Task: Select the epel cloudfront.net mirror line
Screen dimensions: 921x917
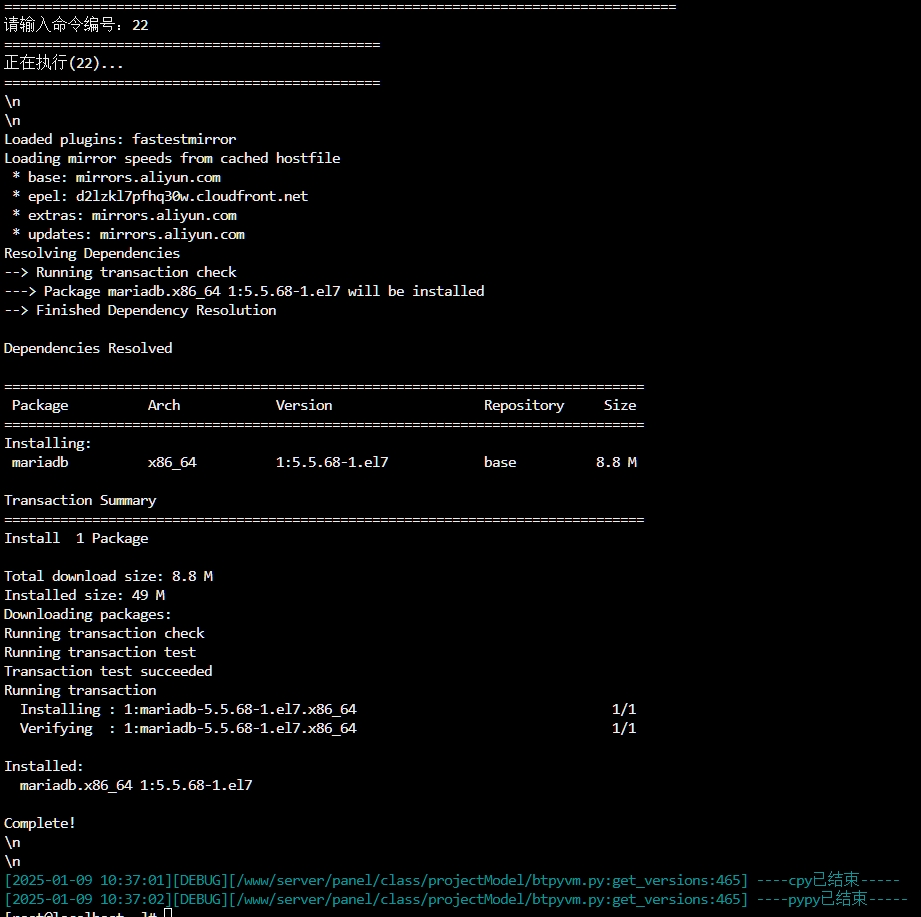Action: pos(160,196)
